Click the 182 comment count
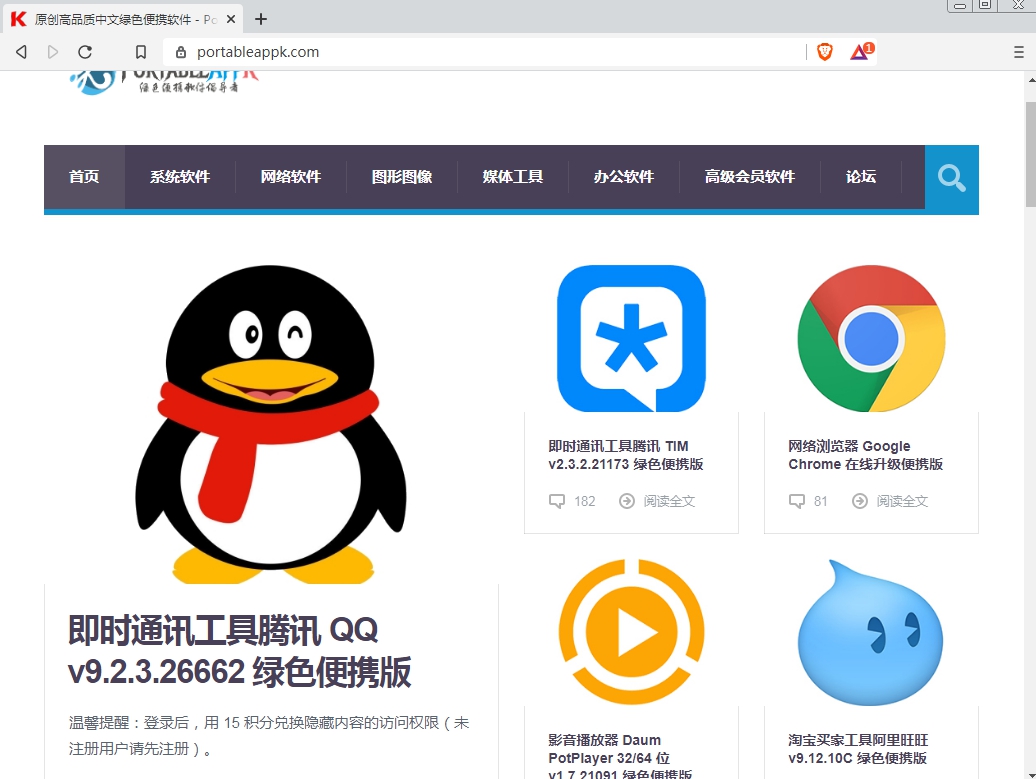Viewport: 1036px width, 779px height. 585,501
